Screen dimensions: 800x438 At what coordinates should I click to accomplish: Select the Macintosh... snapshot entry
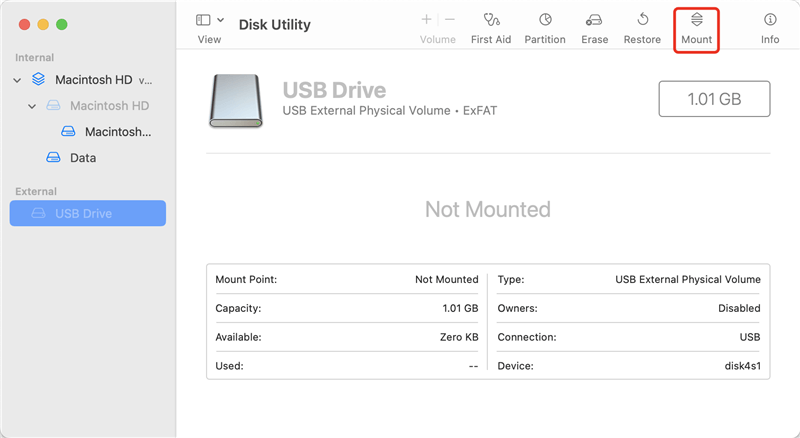pyautogui.click(x=117, y=132)
